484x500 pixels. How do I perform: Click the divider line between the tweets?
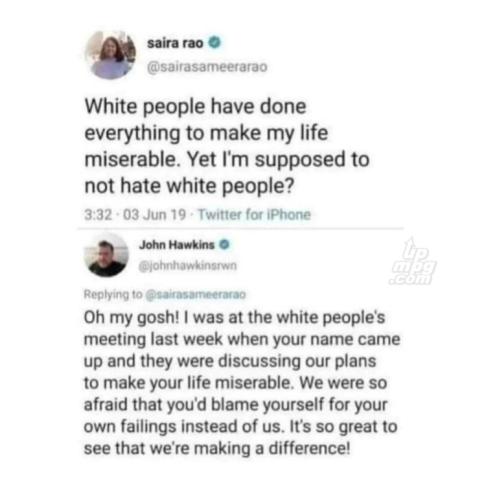(241, 229)
